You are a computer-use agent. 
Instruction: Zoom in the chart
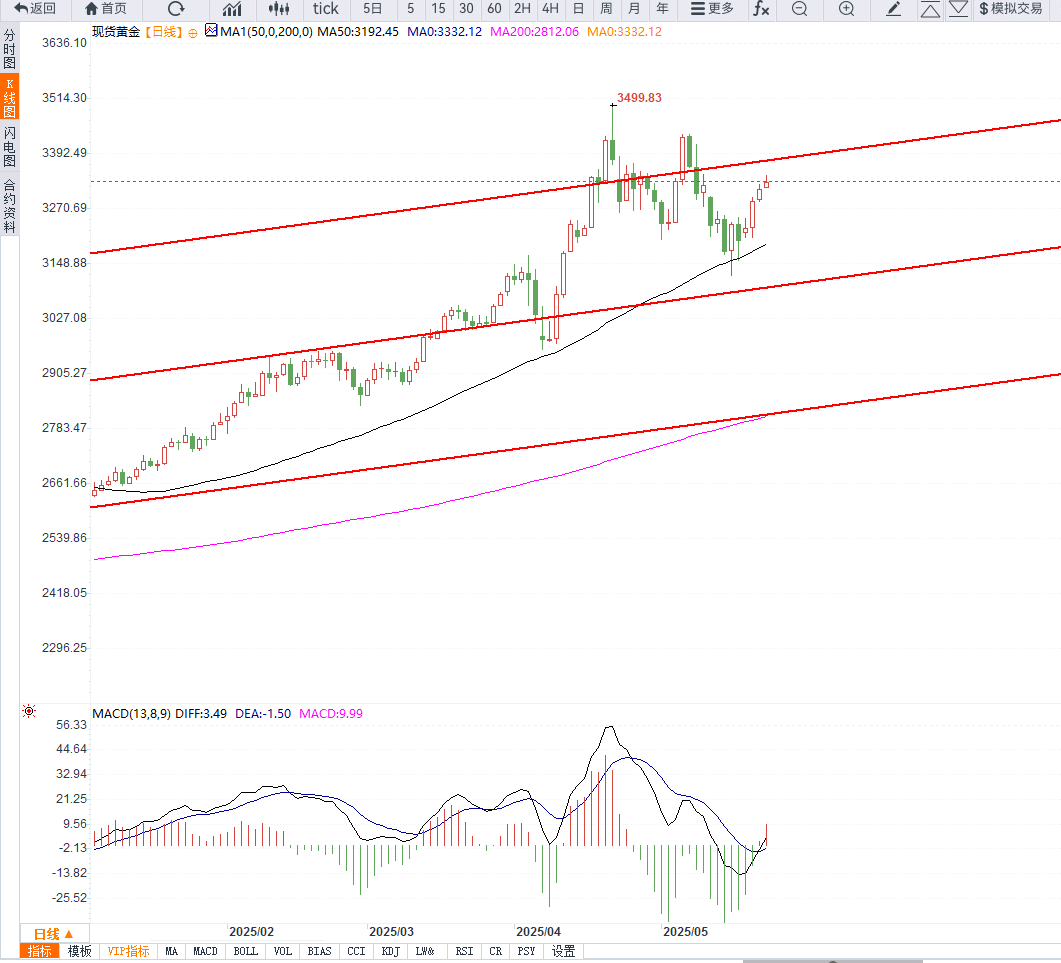[x=846, y=9]
